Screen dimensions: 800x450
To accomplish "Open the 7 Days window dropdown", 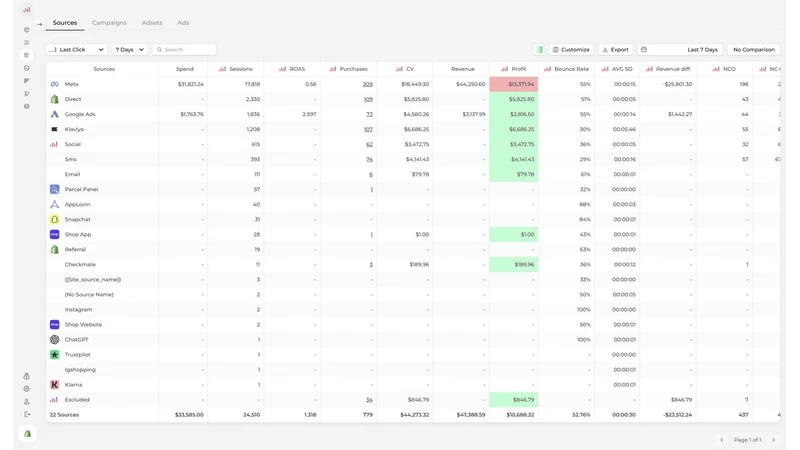I will point(130,49).
